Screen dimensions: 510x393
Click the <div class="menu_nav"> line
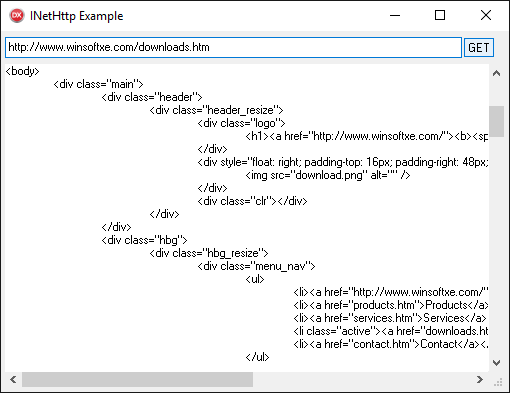[x=256, y=266]
